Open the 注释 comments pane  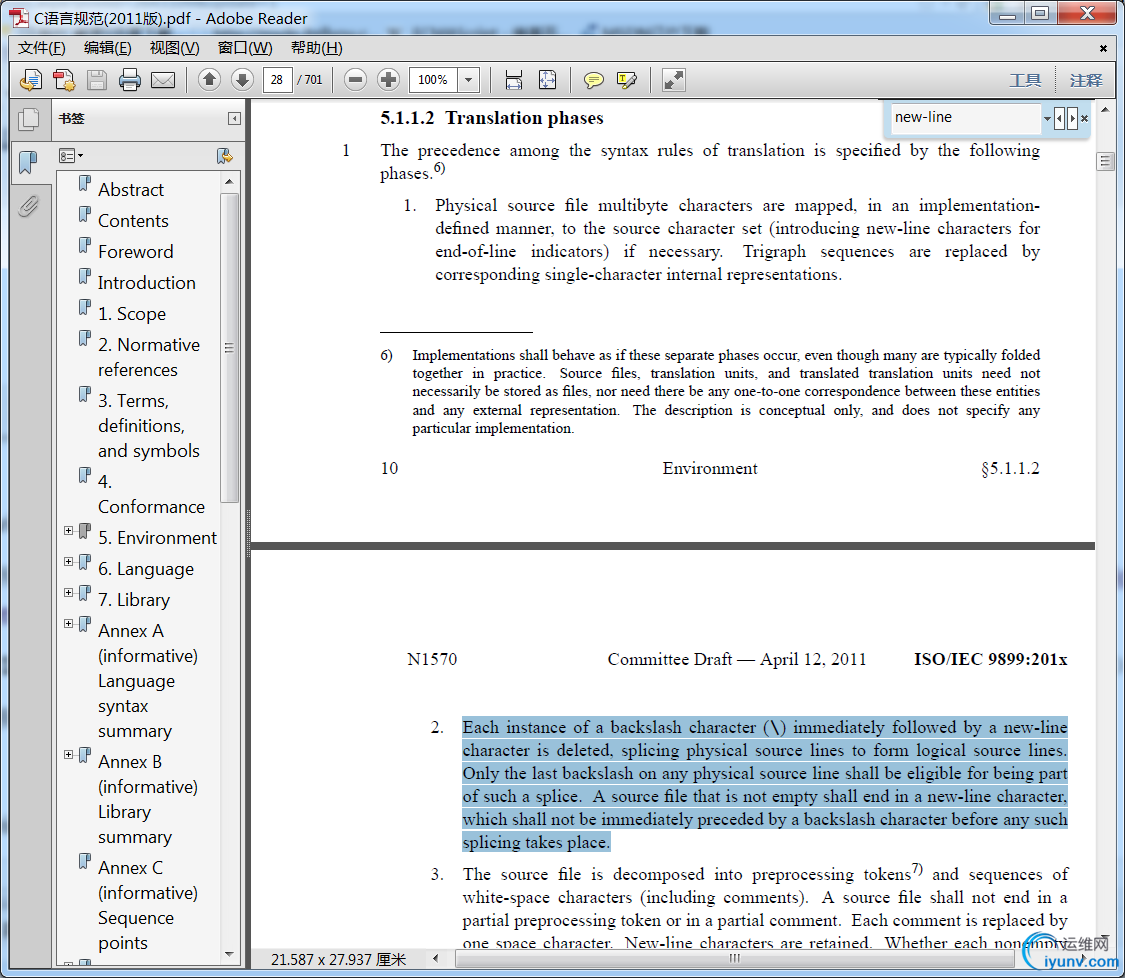coord(1086,80)
